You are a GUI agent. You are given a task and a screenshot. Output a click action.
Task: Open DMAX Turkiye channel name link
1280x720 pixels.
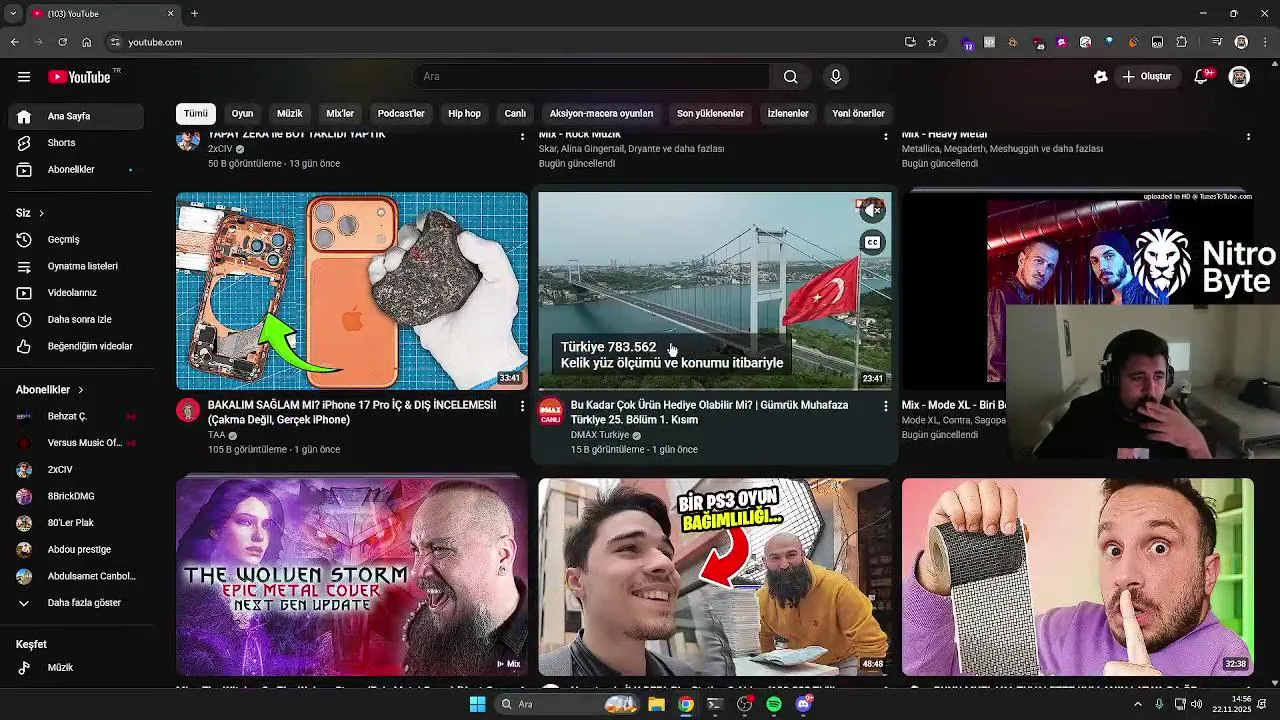600,435
